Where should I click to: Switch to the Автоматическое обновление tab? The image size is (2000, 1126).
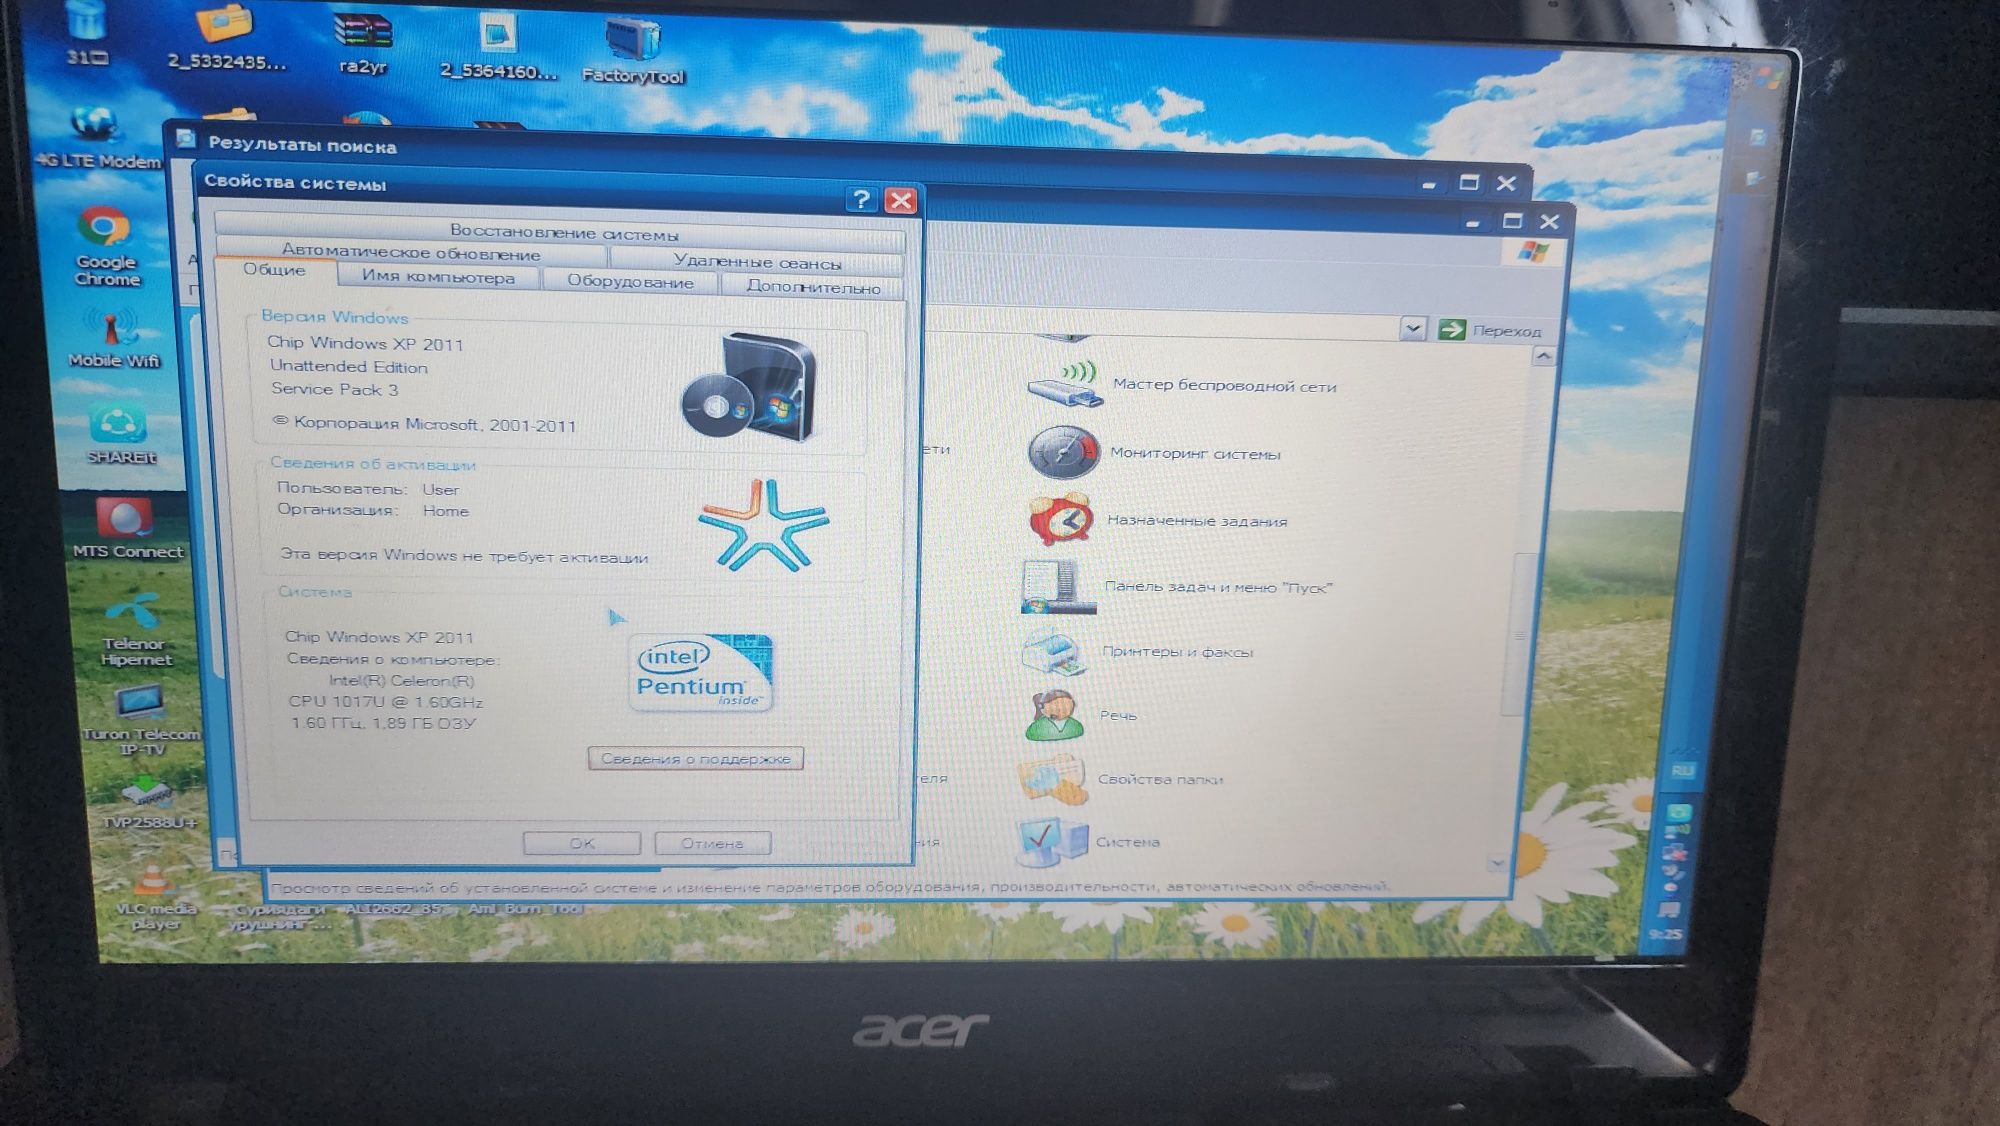tap(411, 254)
